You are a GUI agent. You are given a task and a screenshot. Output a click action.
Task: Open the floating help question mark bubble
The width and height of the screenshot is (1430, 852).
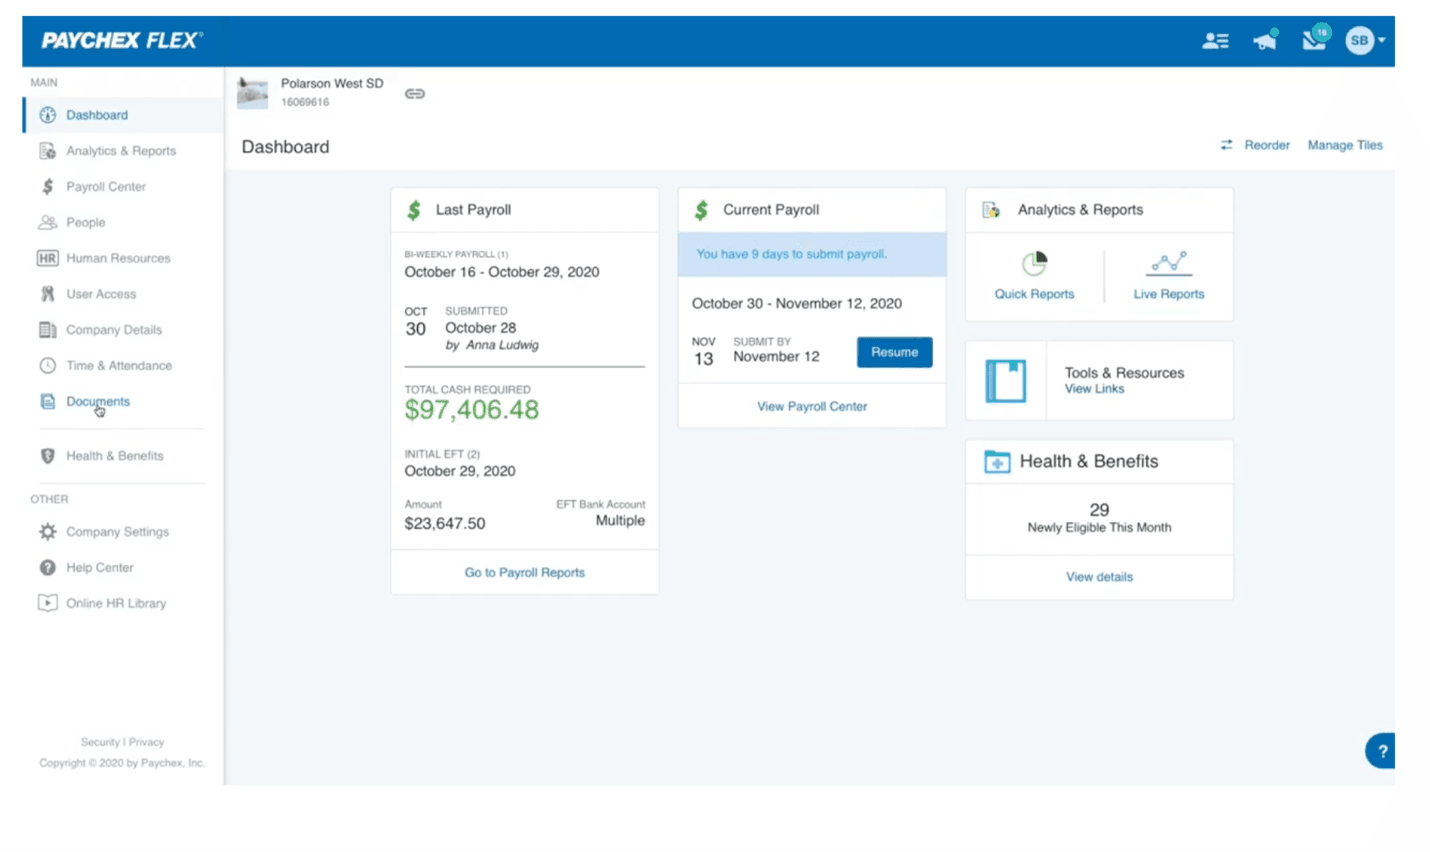click(x=1381, y=750)
